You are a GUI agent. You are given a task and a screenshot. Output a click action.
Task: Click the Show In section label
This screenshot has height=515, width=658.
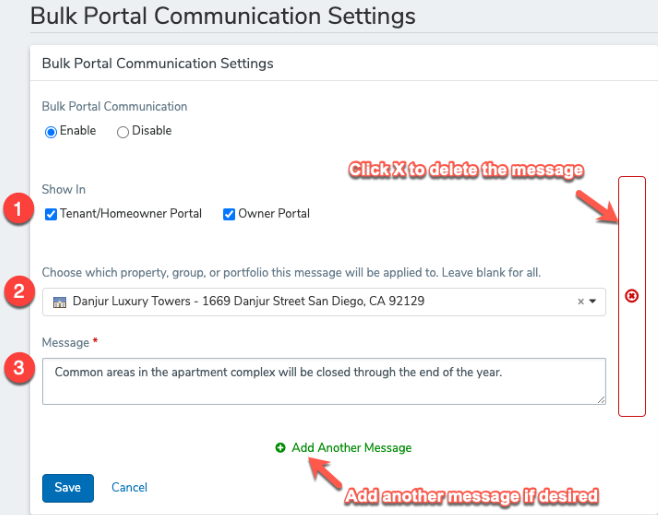click(x=63, y=189)
